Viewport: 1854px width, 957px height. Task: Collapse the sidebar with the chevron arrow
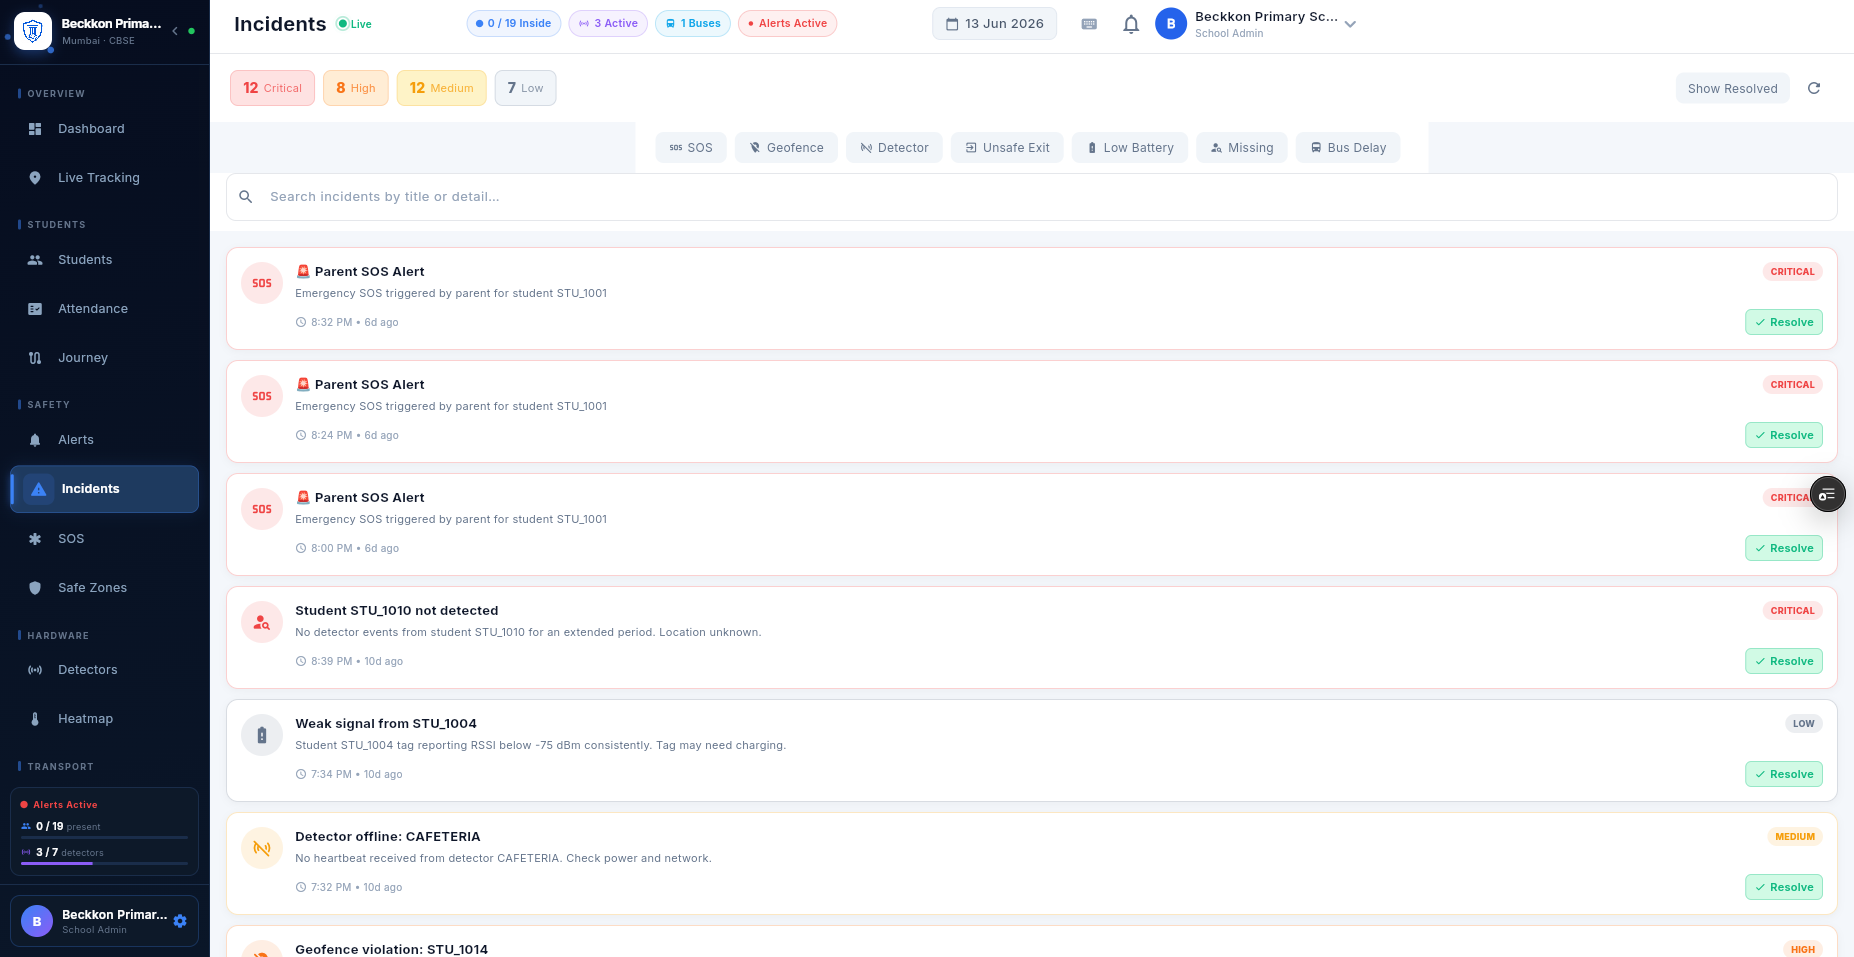pos(175,31)
